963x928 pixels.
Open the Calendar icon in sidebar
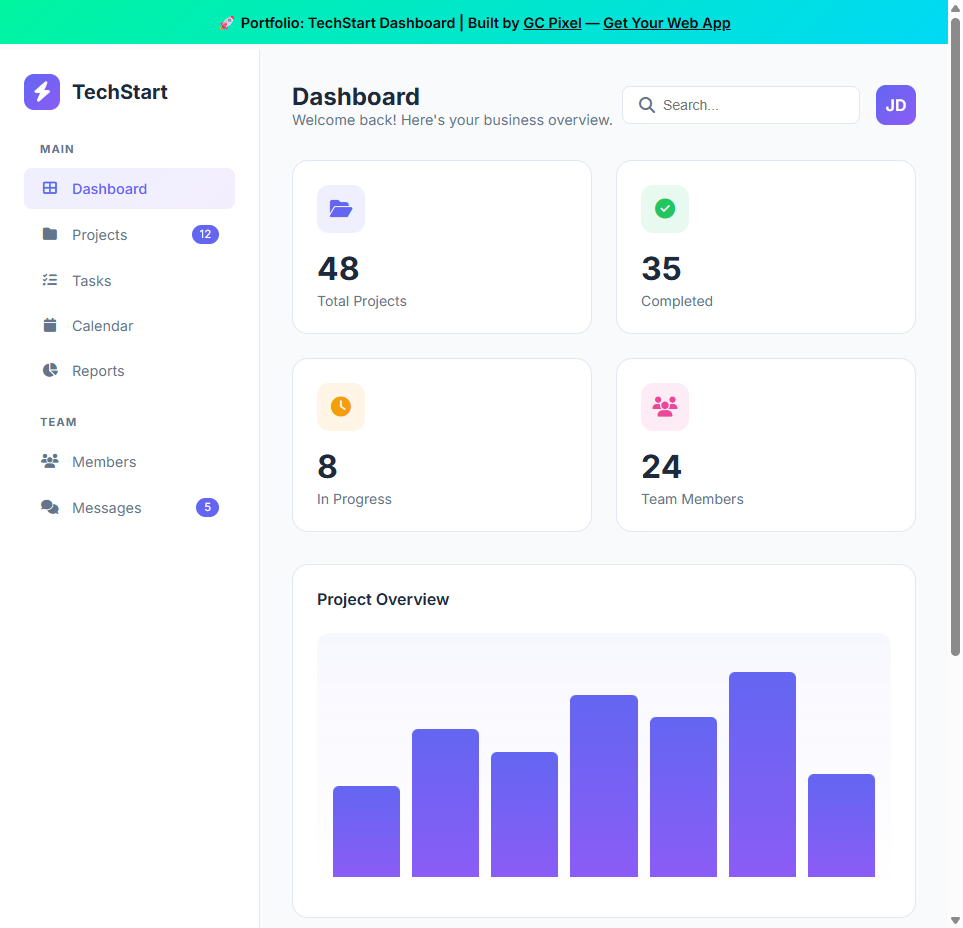point(49,325)
